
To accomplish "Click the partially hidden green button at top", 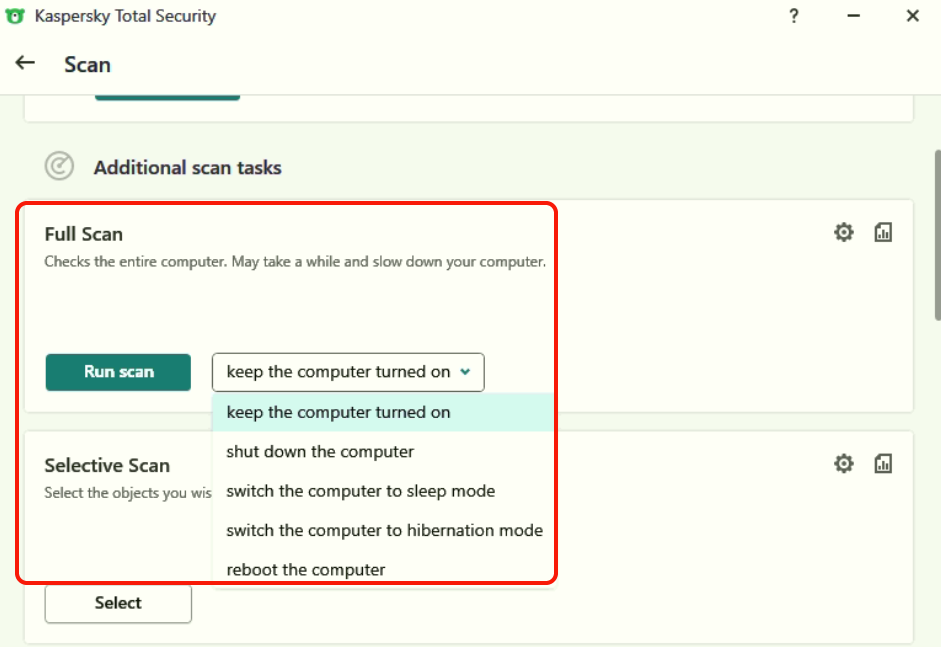I will point(167,96).
